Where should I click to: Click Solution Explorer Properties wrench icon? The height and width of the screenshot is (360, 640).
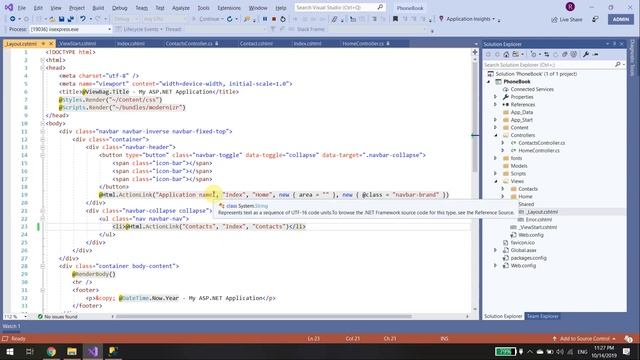(586, 54)
